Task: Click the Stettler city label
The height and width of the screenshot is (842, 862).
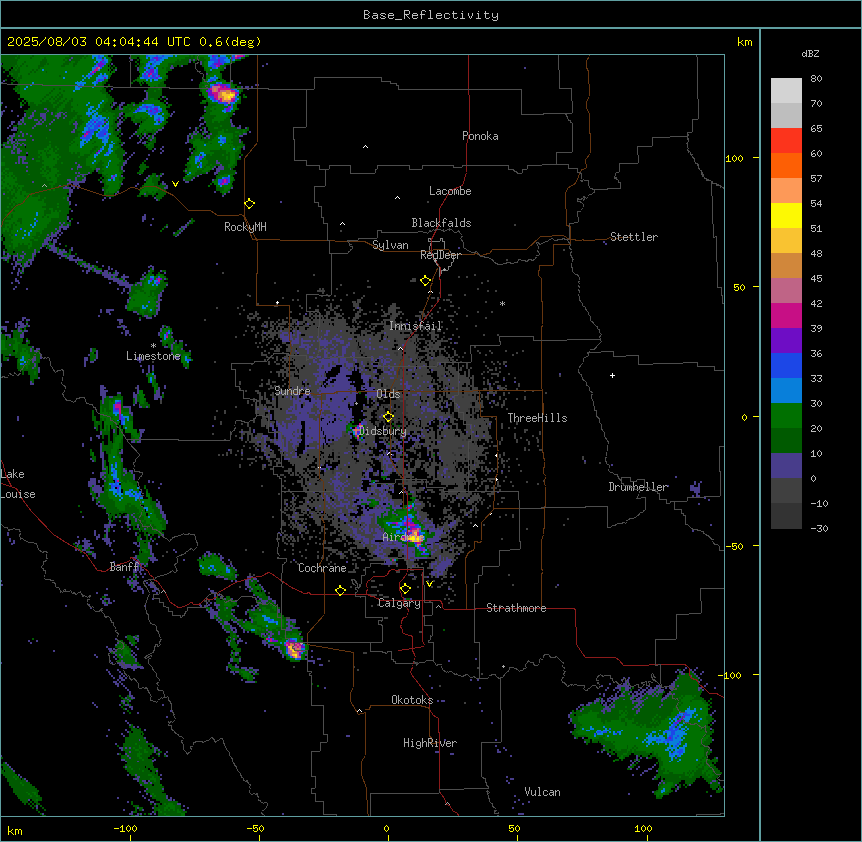Action: pos(634,237)
